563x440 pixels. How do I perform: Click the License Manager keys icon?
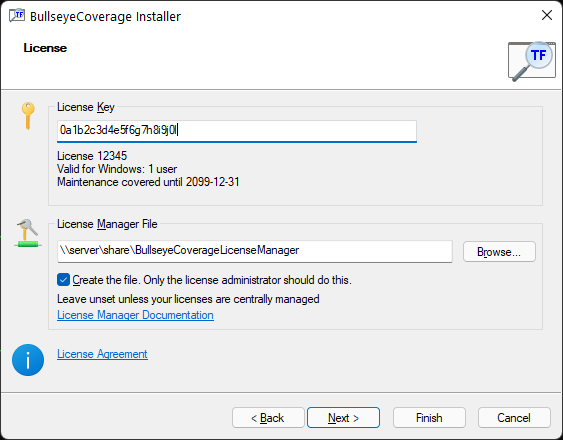[28, 233]
